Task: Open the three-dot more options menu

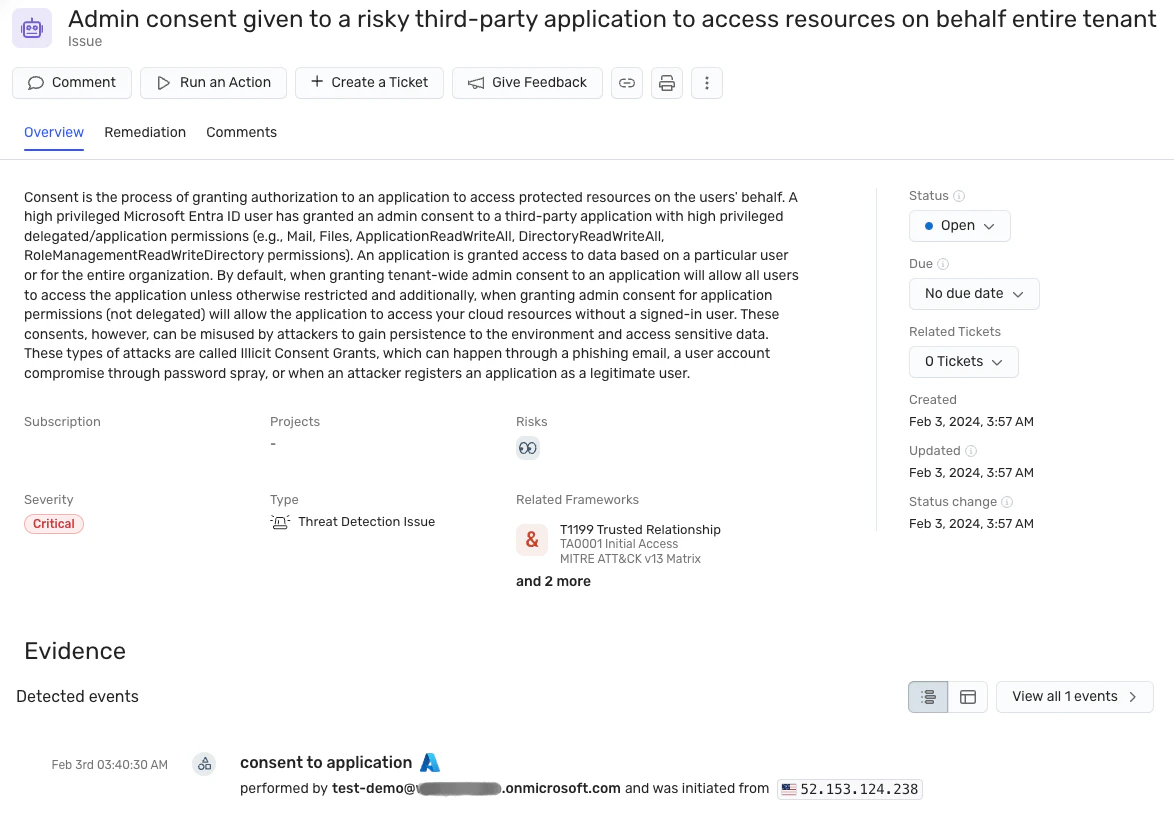Action: click(x=707, y=83)
